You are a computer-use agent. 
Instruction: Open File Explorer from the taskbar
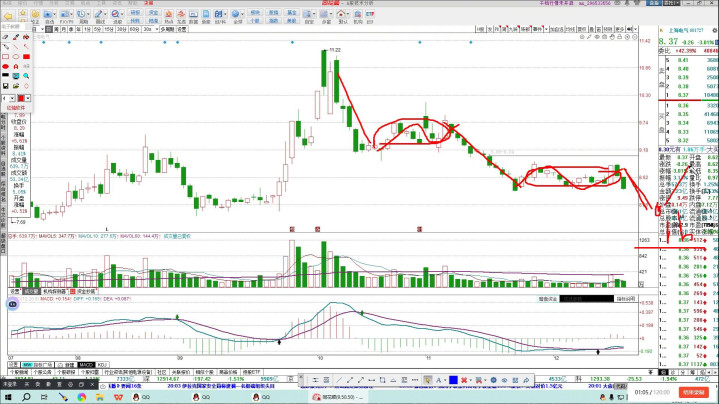click(100, 397)
